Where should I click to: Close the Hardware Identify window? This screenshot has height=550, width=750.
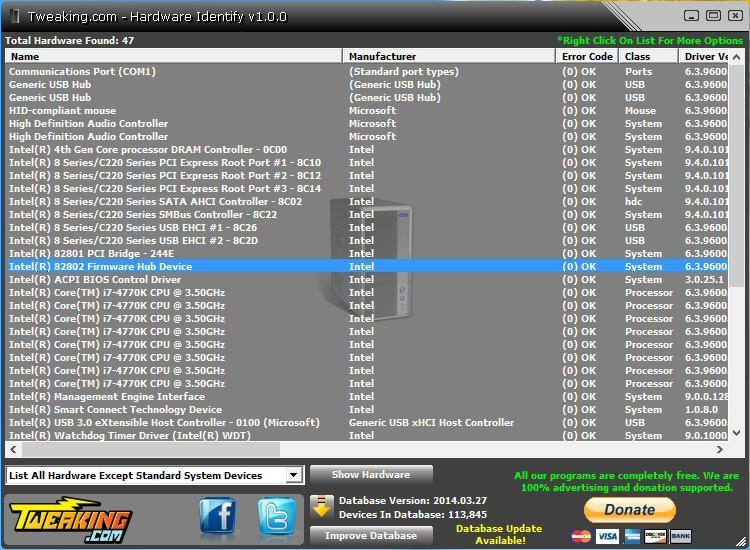click(x=735, y=16)
